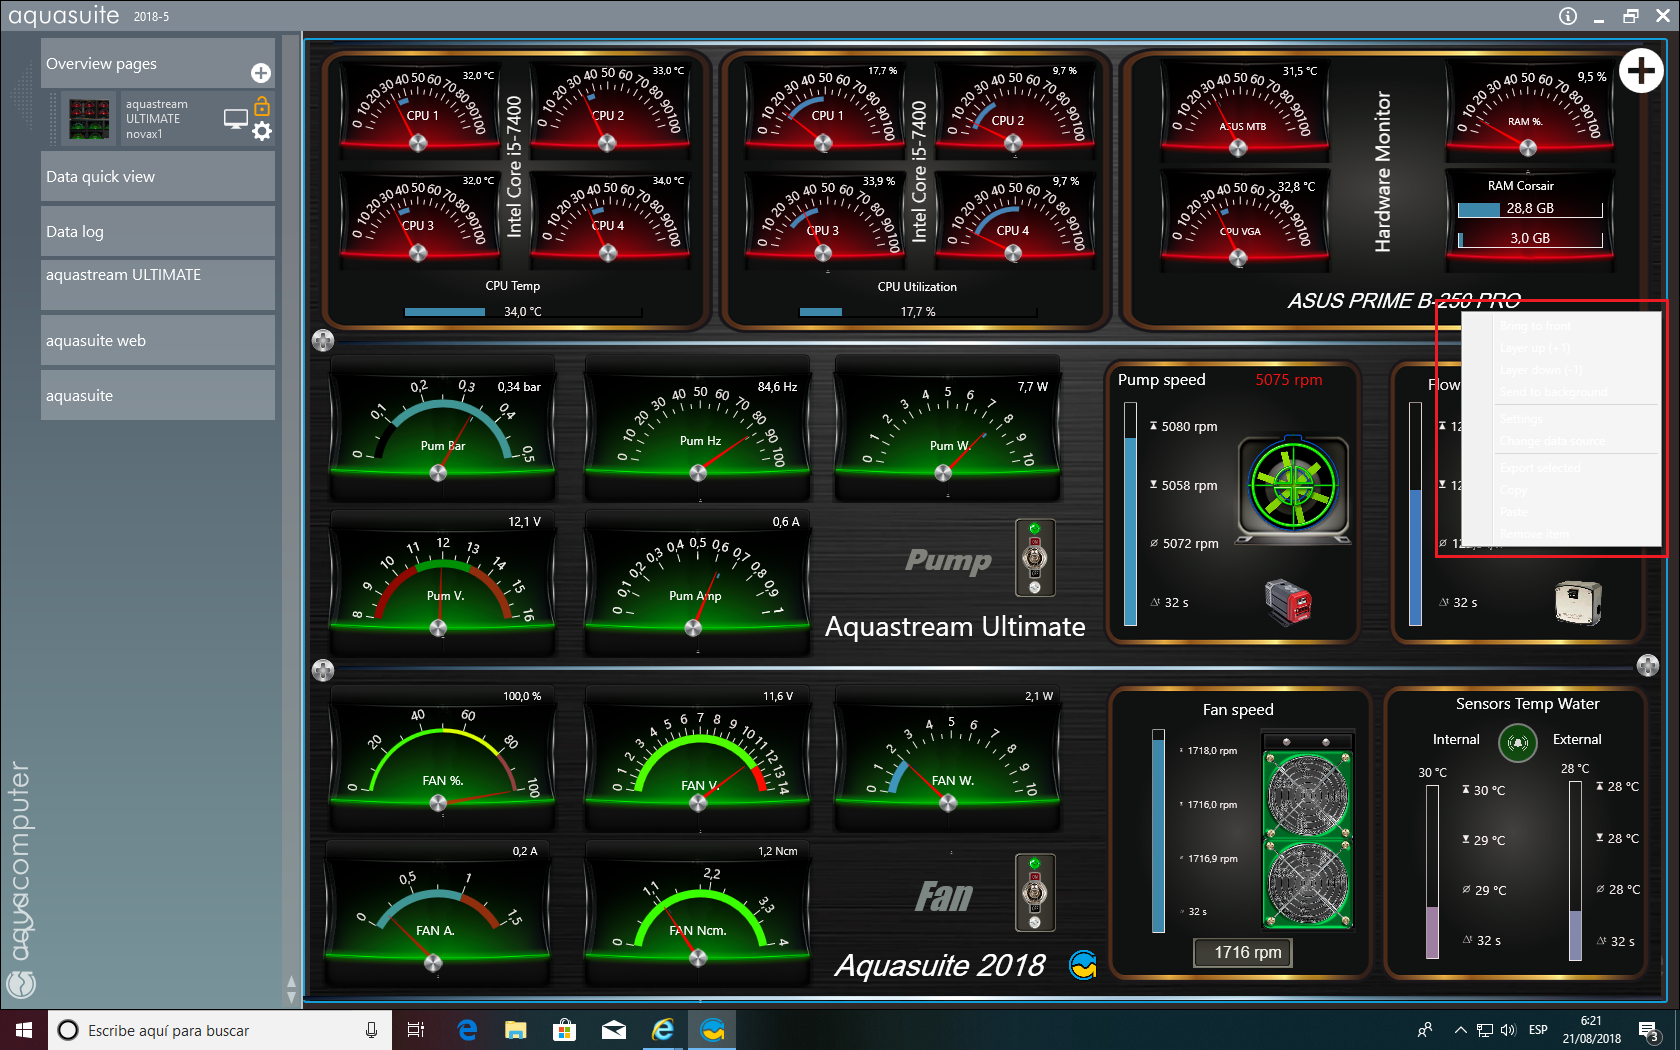Image resolution: width=1680 pixels, height=1050 pixels.
Task: Click the large plus button on the dashboard
Action: click(x=1640, y=71)
